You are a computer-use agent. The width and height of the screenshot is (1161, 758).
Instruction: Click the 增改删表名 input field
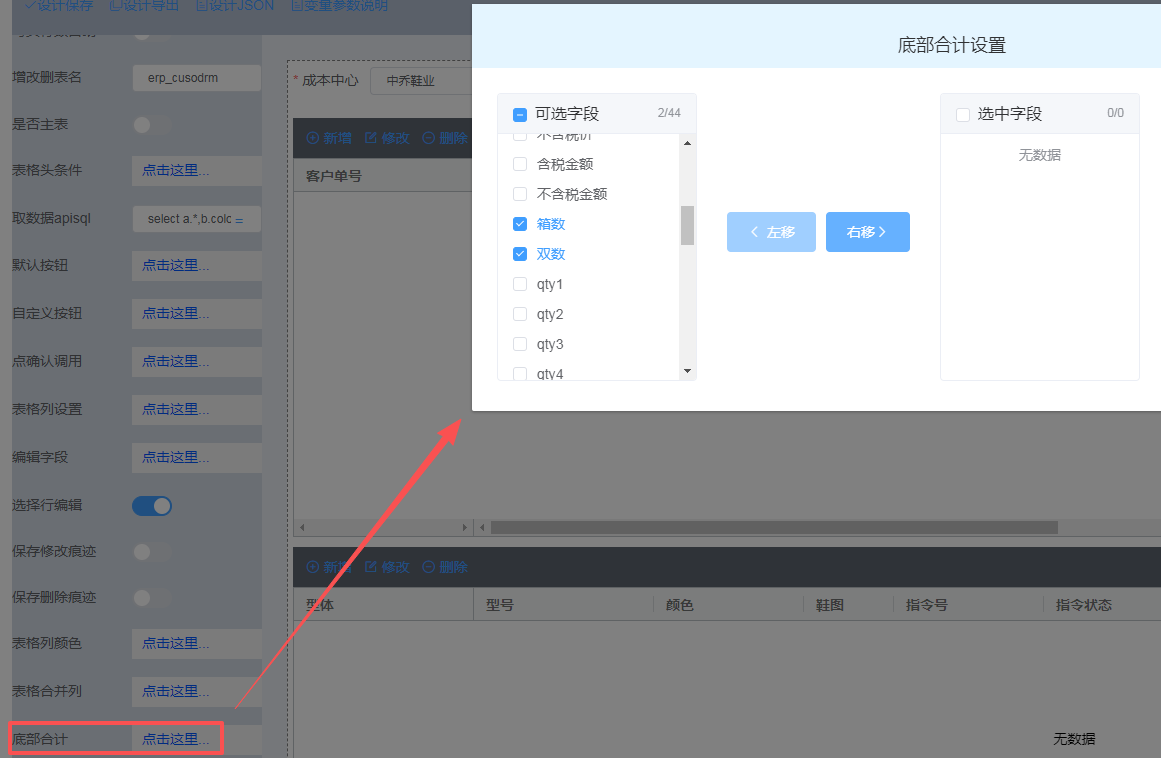click(x=196, y=78)
